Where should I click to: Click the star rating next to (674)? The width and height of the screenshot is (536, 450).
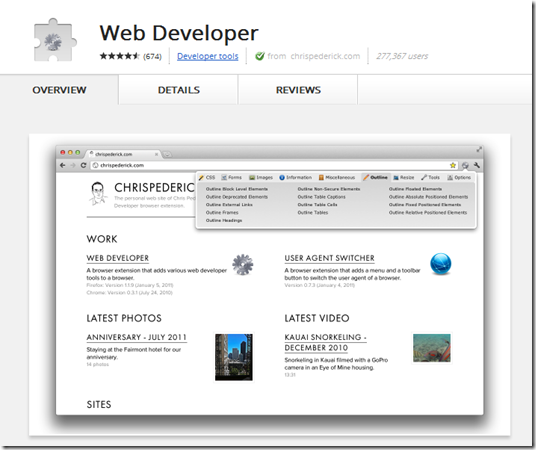click(x=120, y=56)
